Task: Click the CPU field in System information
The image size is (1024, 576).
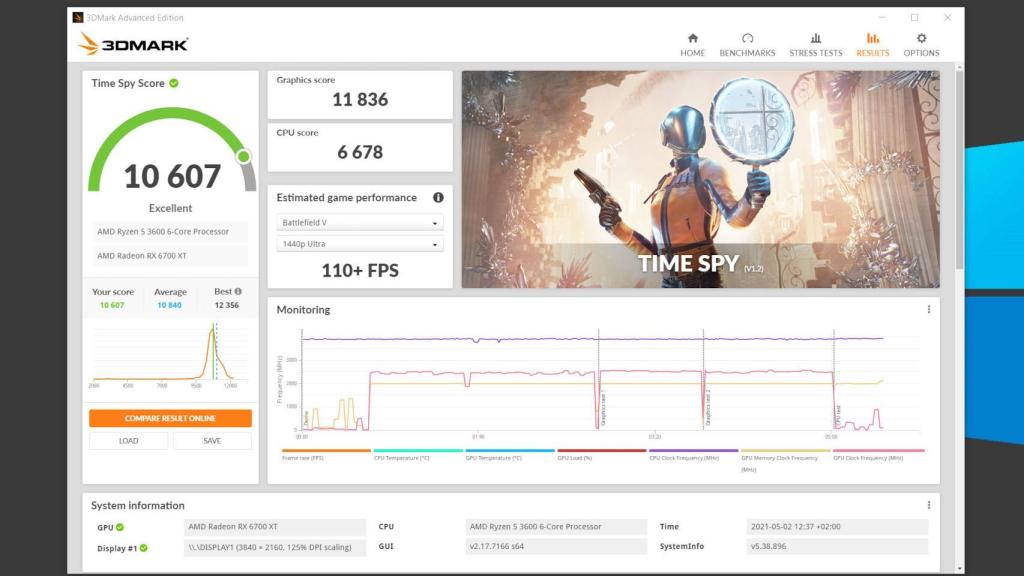Action: click(556, 527)
